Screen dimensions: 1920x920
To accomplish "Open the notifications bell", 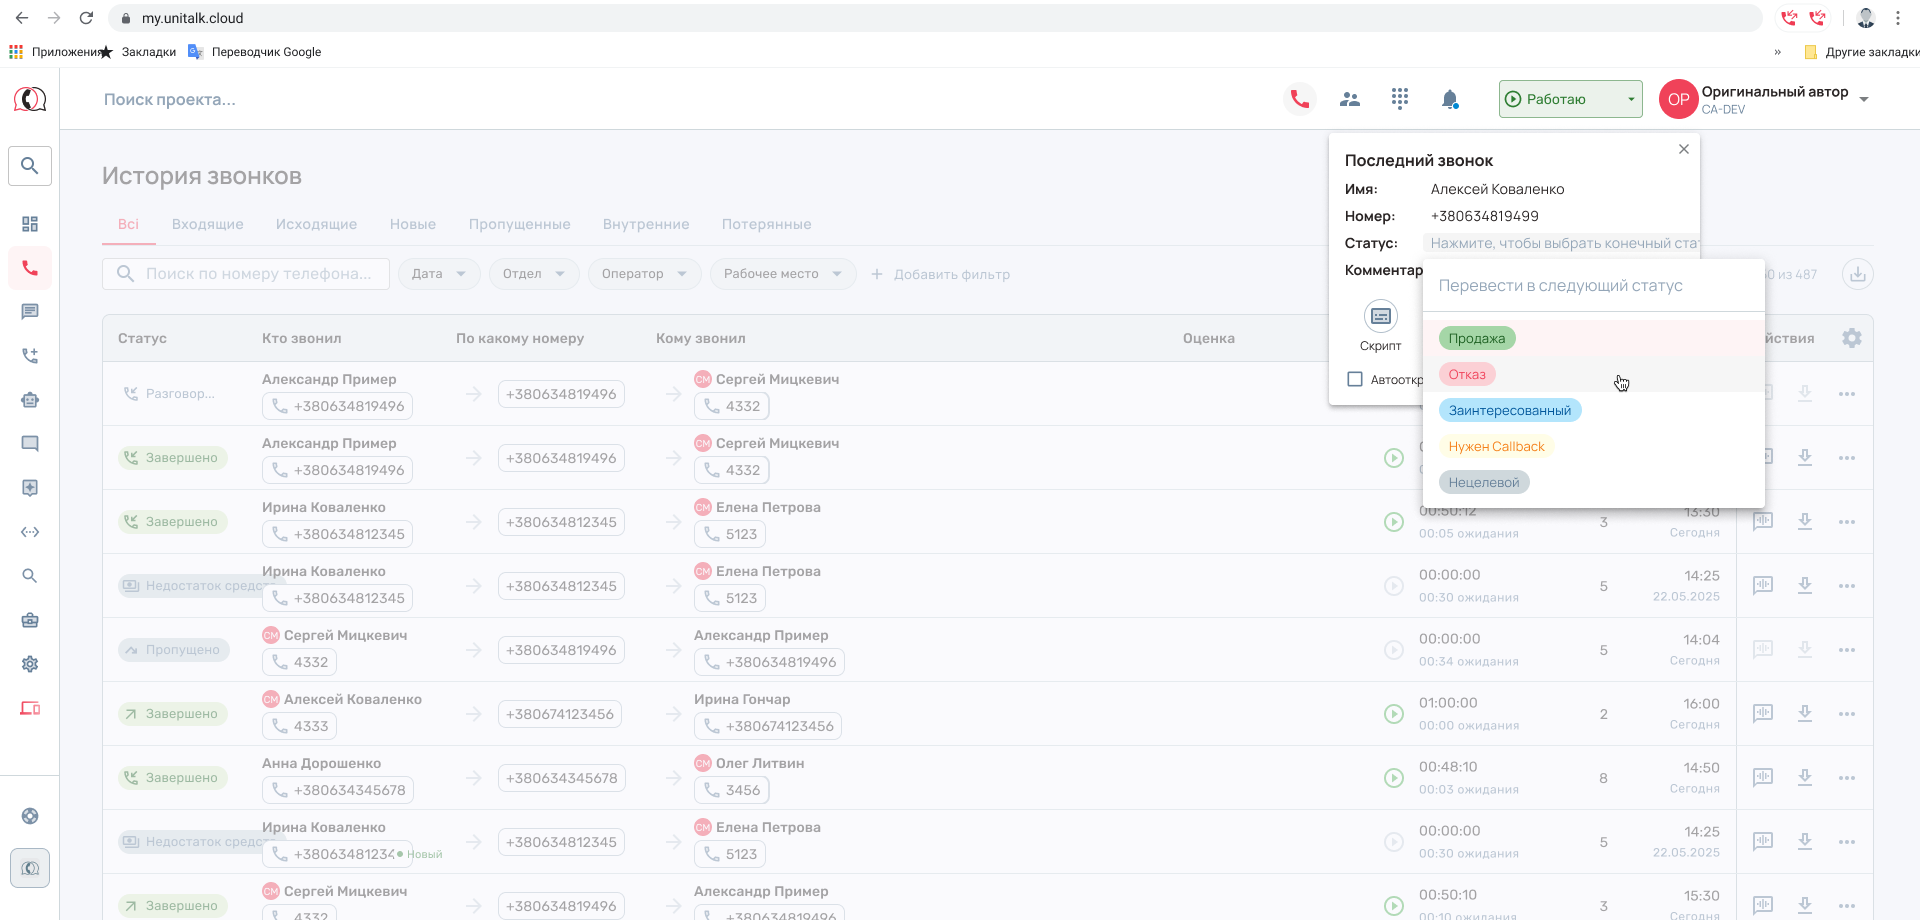I will pos(1450,99).
